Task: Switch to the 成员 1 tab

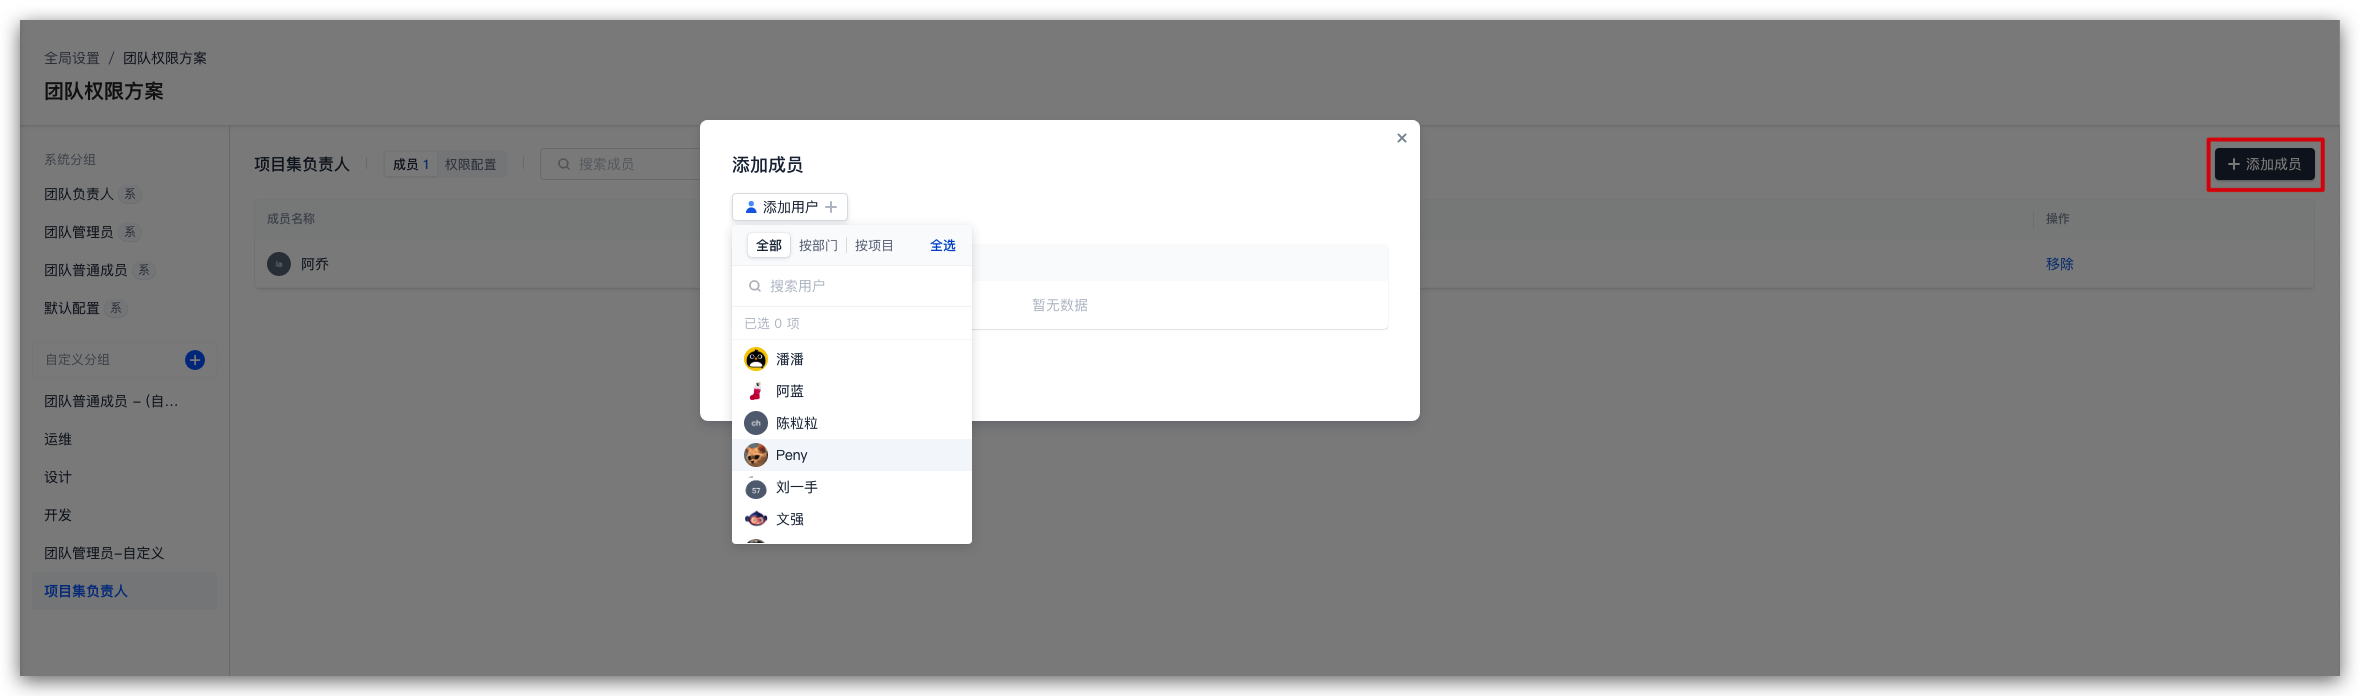Action: point(411,164)
